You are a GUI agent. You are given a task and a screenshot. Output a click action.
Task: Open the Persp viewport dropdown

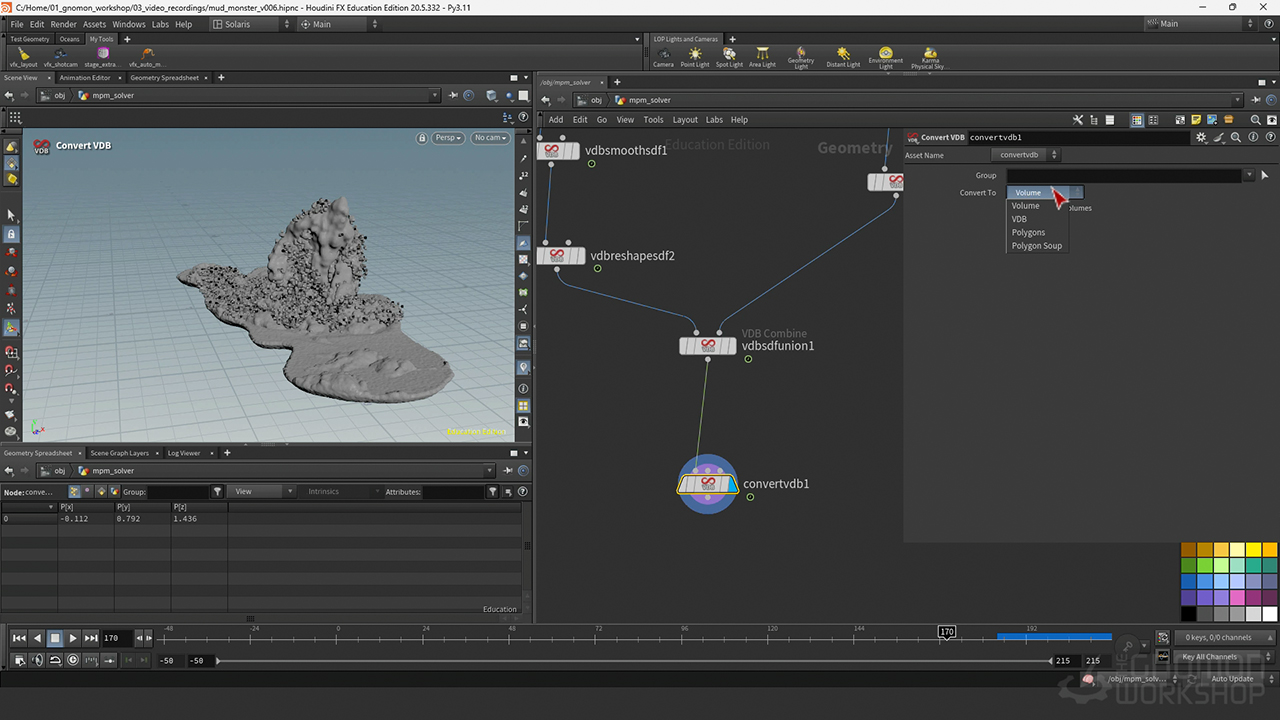(448, 138)
